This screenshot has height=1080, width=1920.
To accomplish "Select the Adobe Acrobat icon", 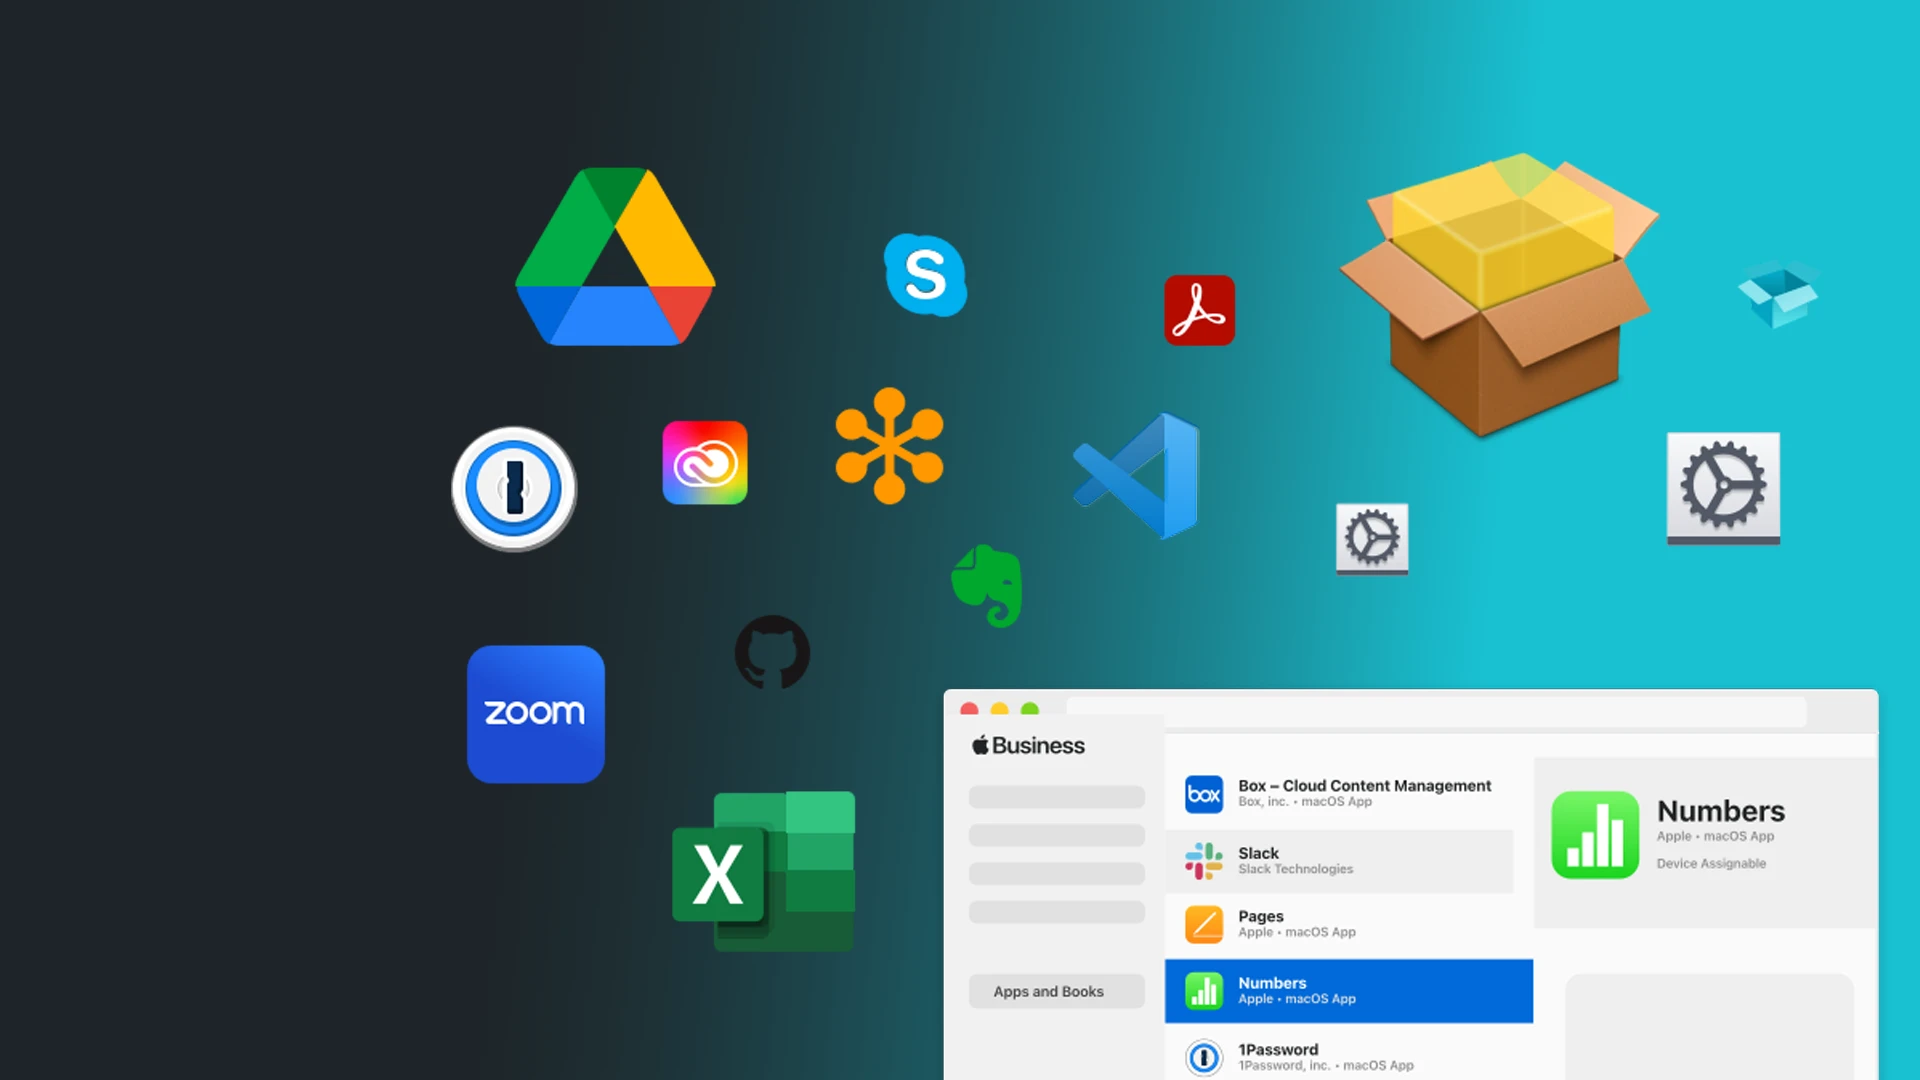I will [1199, 310].
